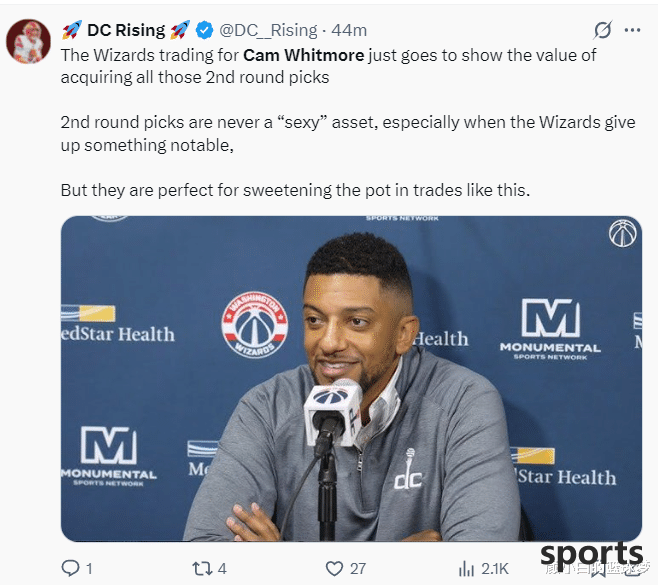Click the like count 27

[358, 569]
